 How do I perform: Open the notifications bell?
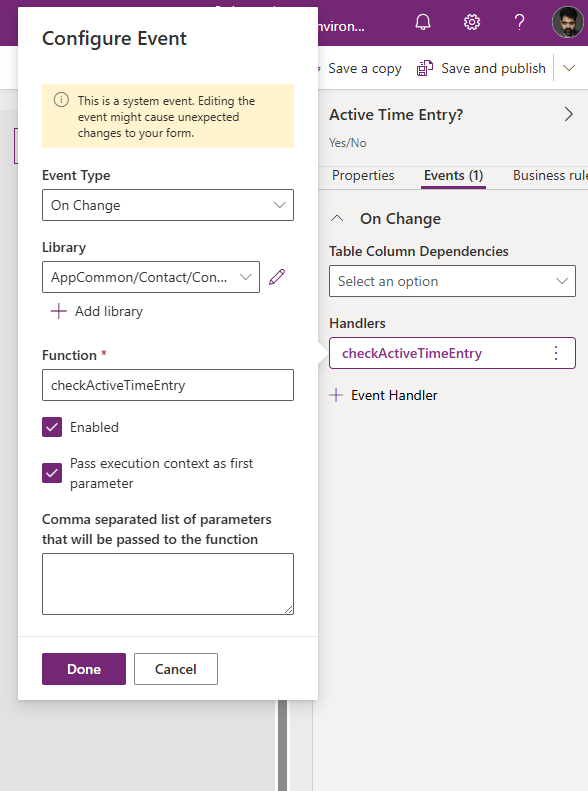click(x=423, y=22)
